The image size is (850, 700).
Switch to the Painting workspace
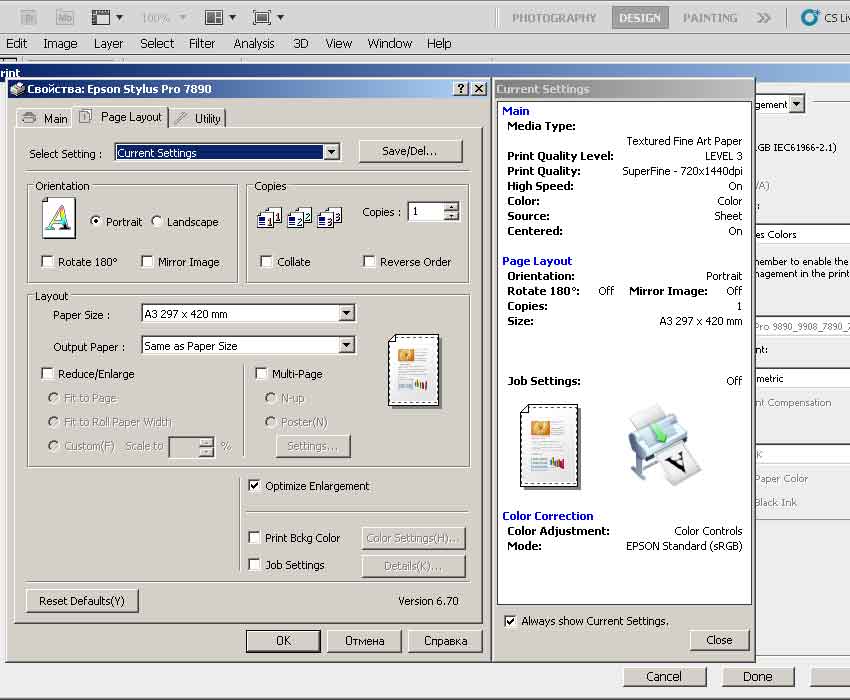pos(710,18)
